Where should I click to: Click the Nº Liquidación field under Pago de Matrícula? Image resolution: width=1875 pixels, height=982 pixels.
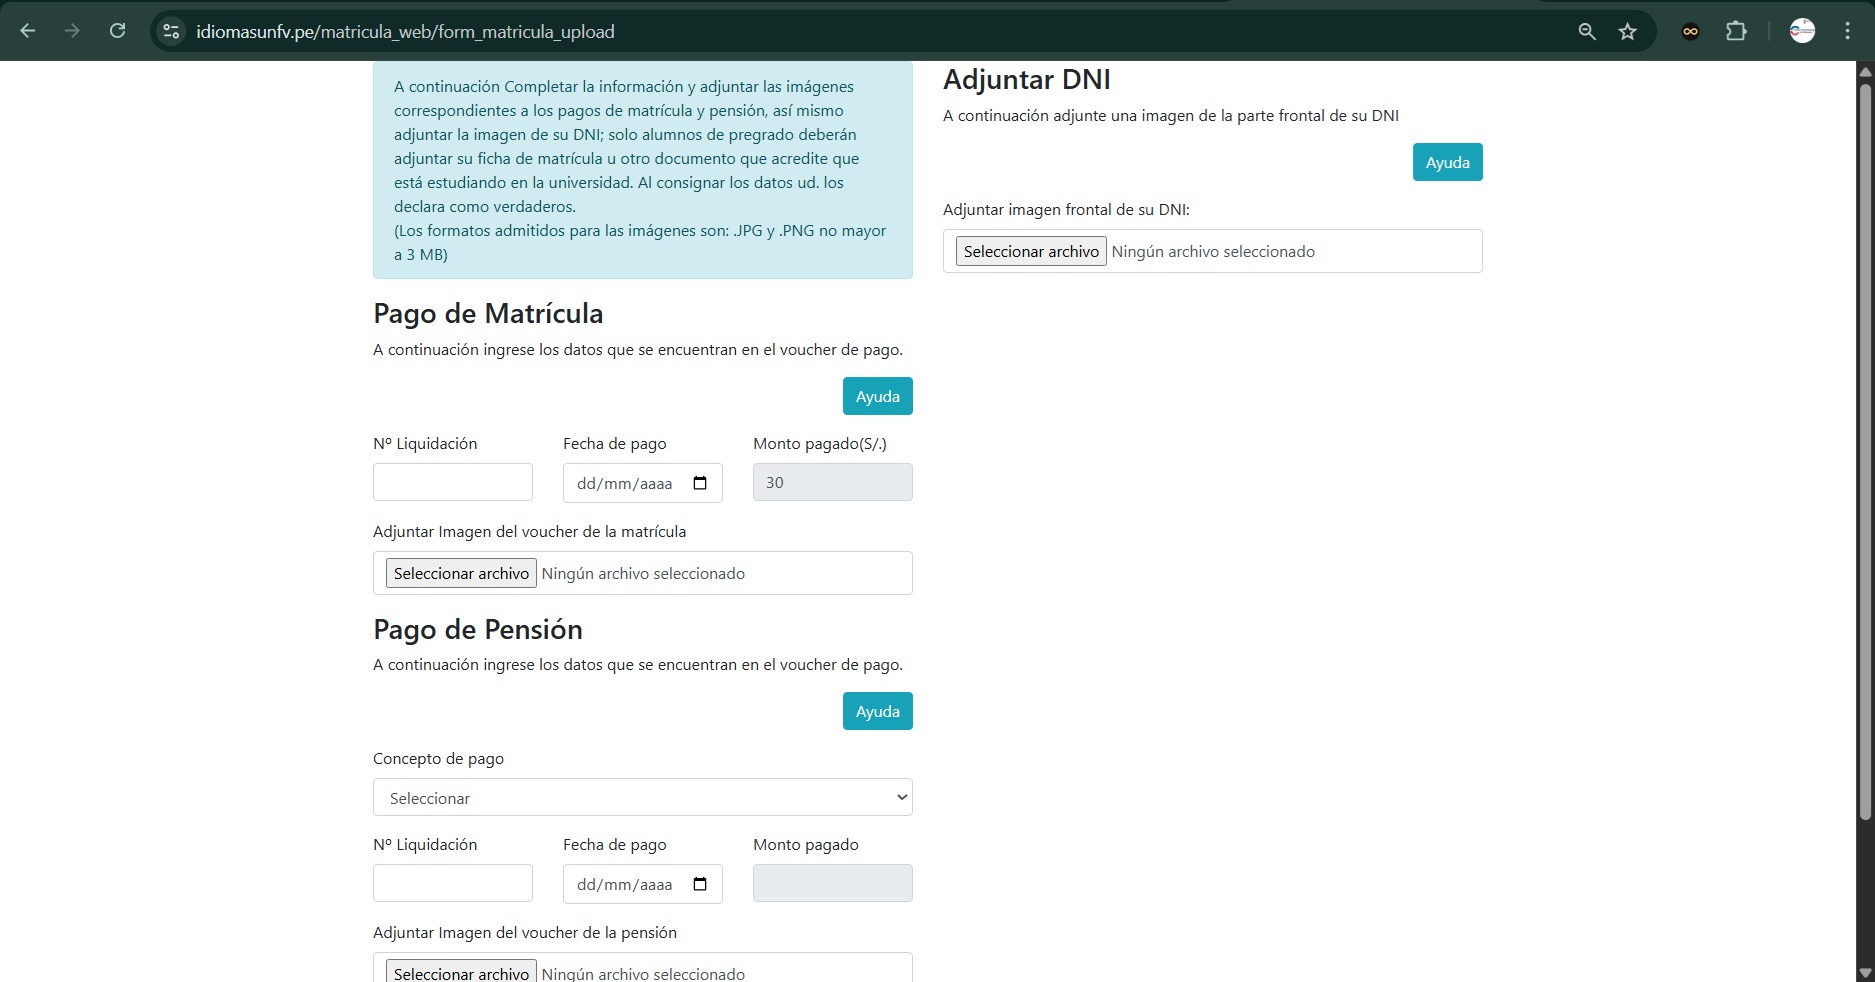(x=452, y=482)
